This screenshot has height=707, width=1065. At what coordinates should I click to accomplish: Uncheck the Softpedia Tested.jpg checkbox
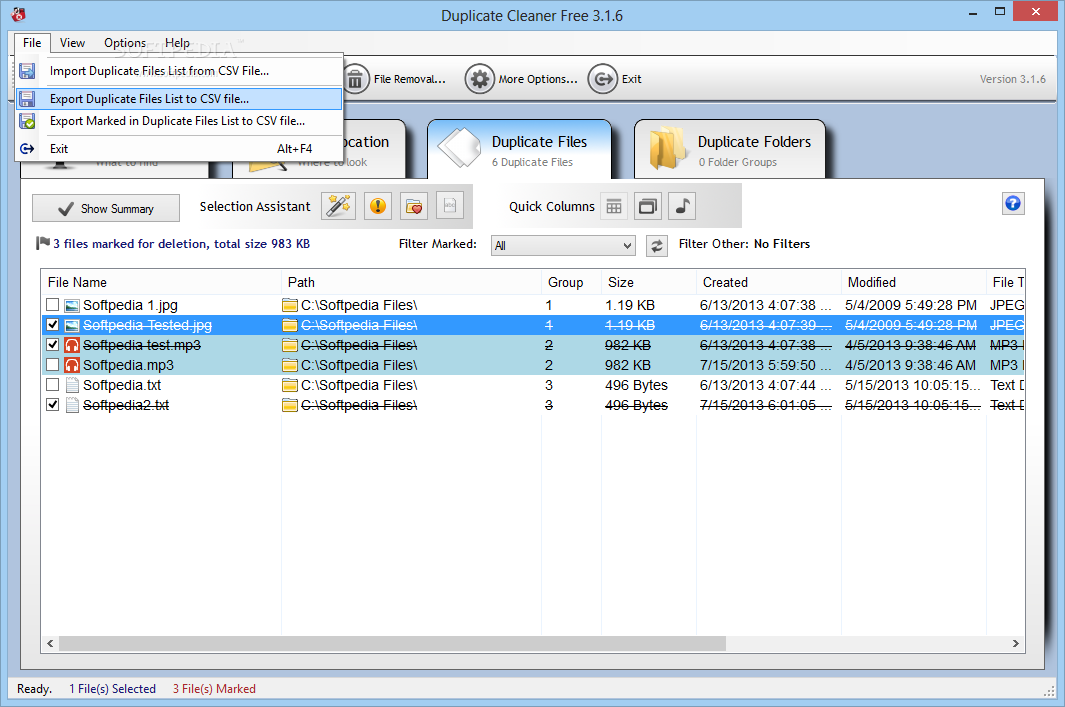[52, 325]
